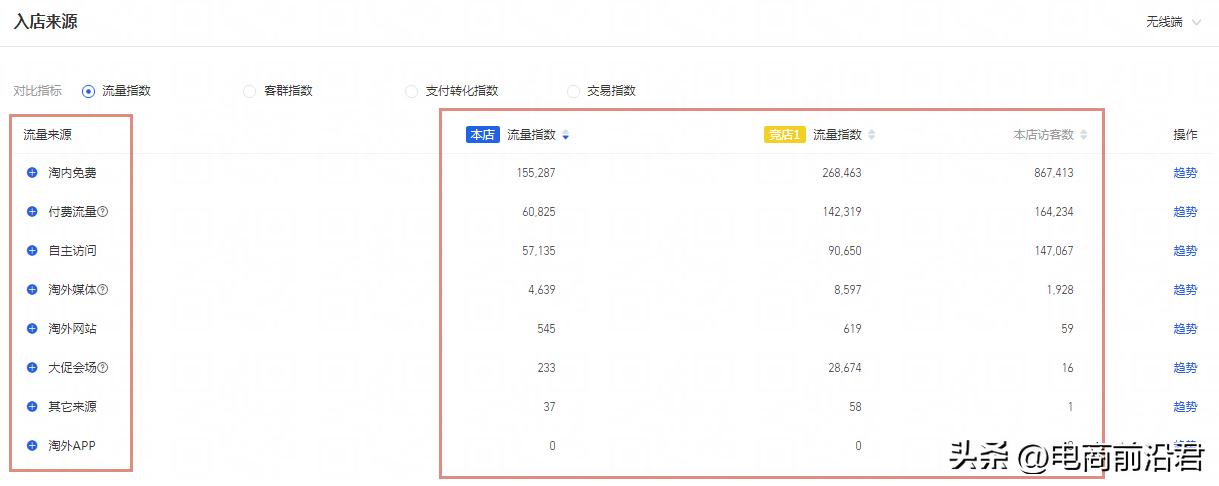The width and height of the screenshot is (1219, 486).
Task: View 趋势 for 付费流量 row
Action: click(x=1185, y=212)
